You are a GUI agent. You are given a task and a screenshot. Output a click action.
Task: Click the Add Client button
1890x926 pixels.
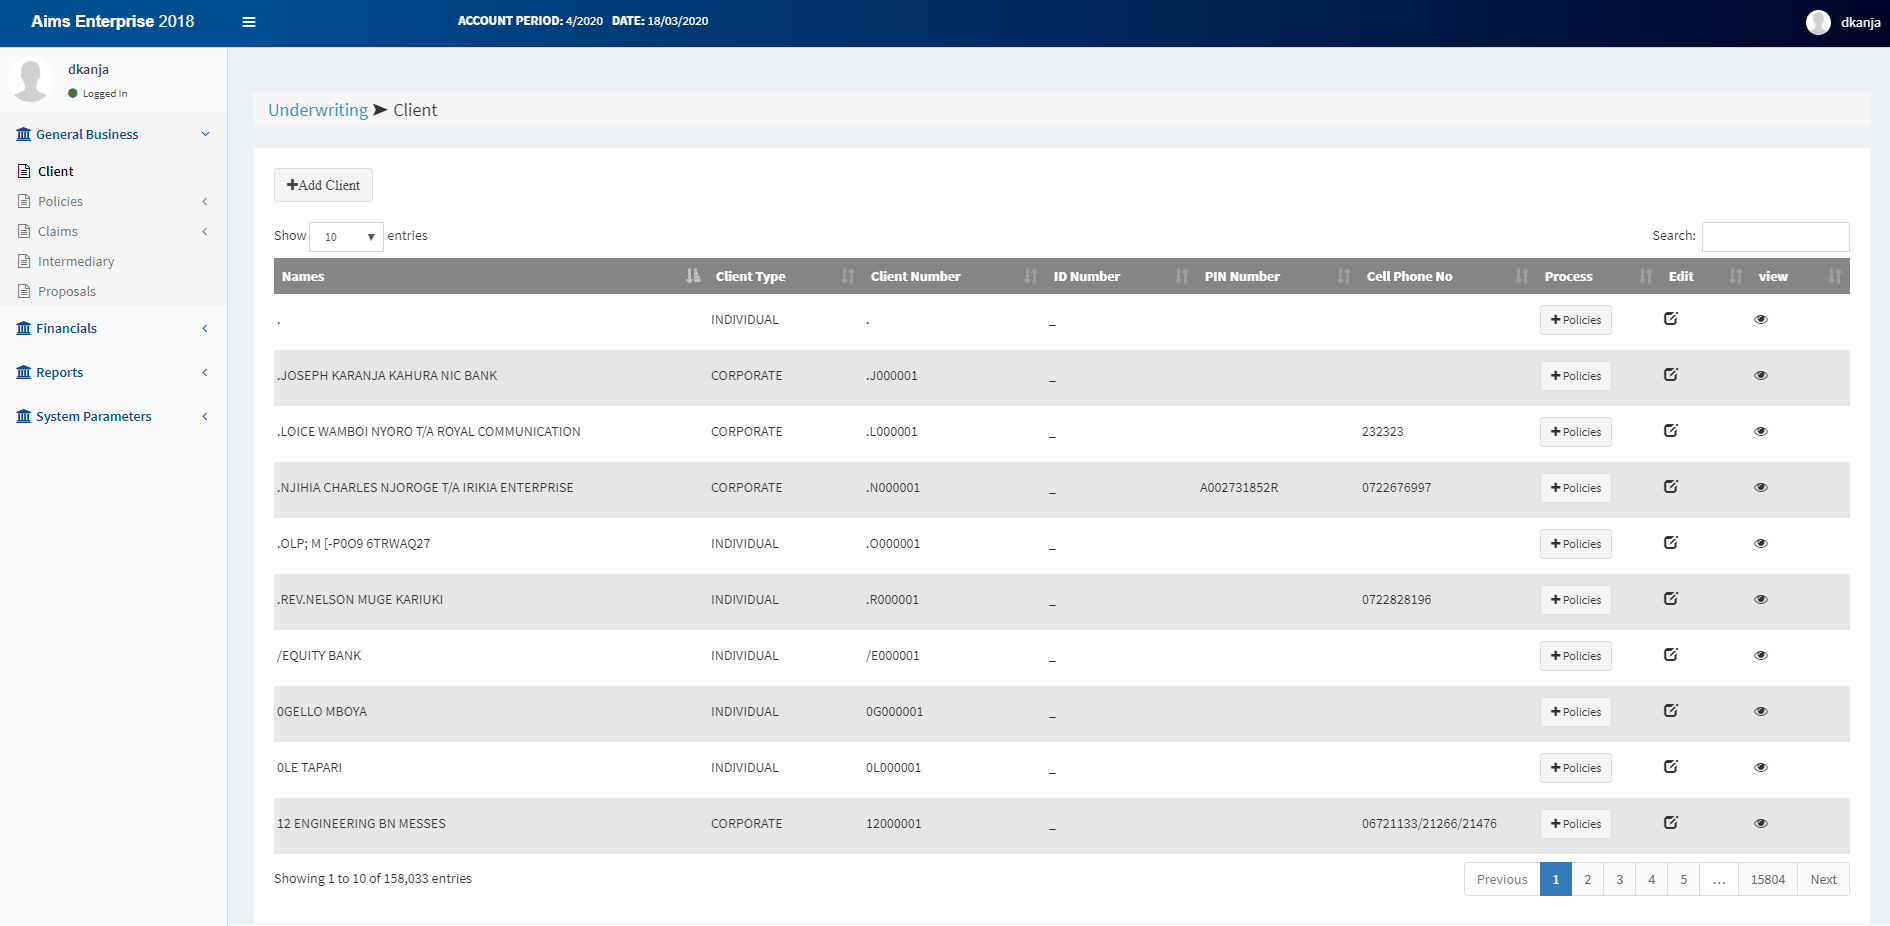coord(323,185)
